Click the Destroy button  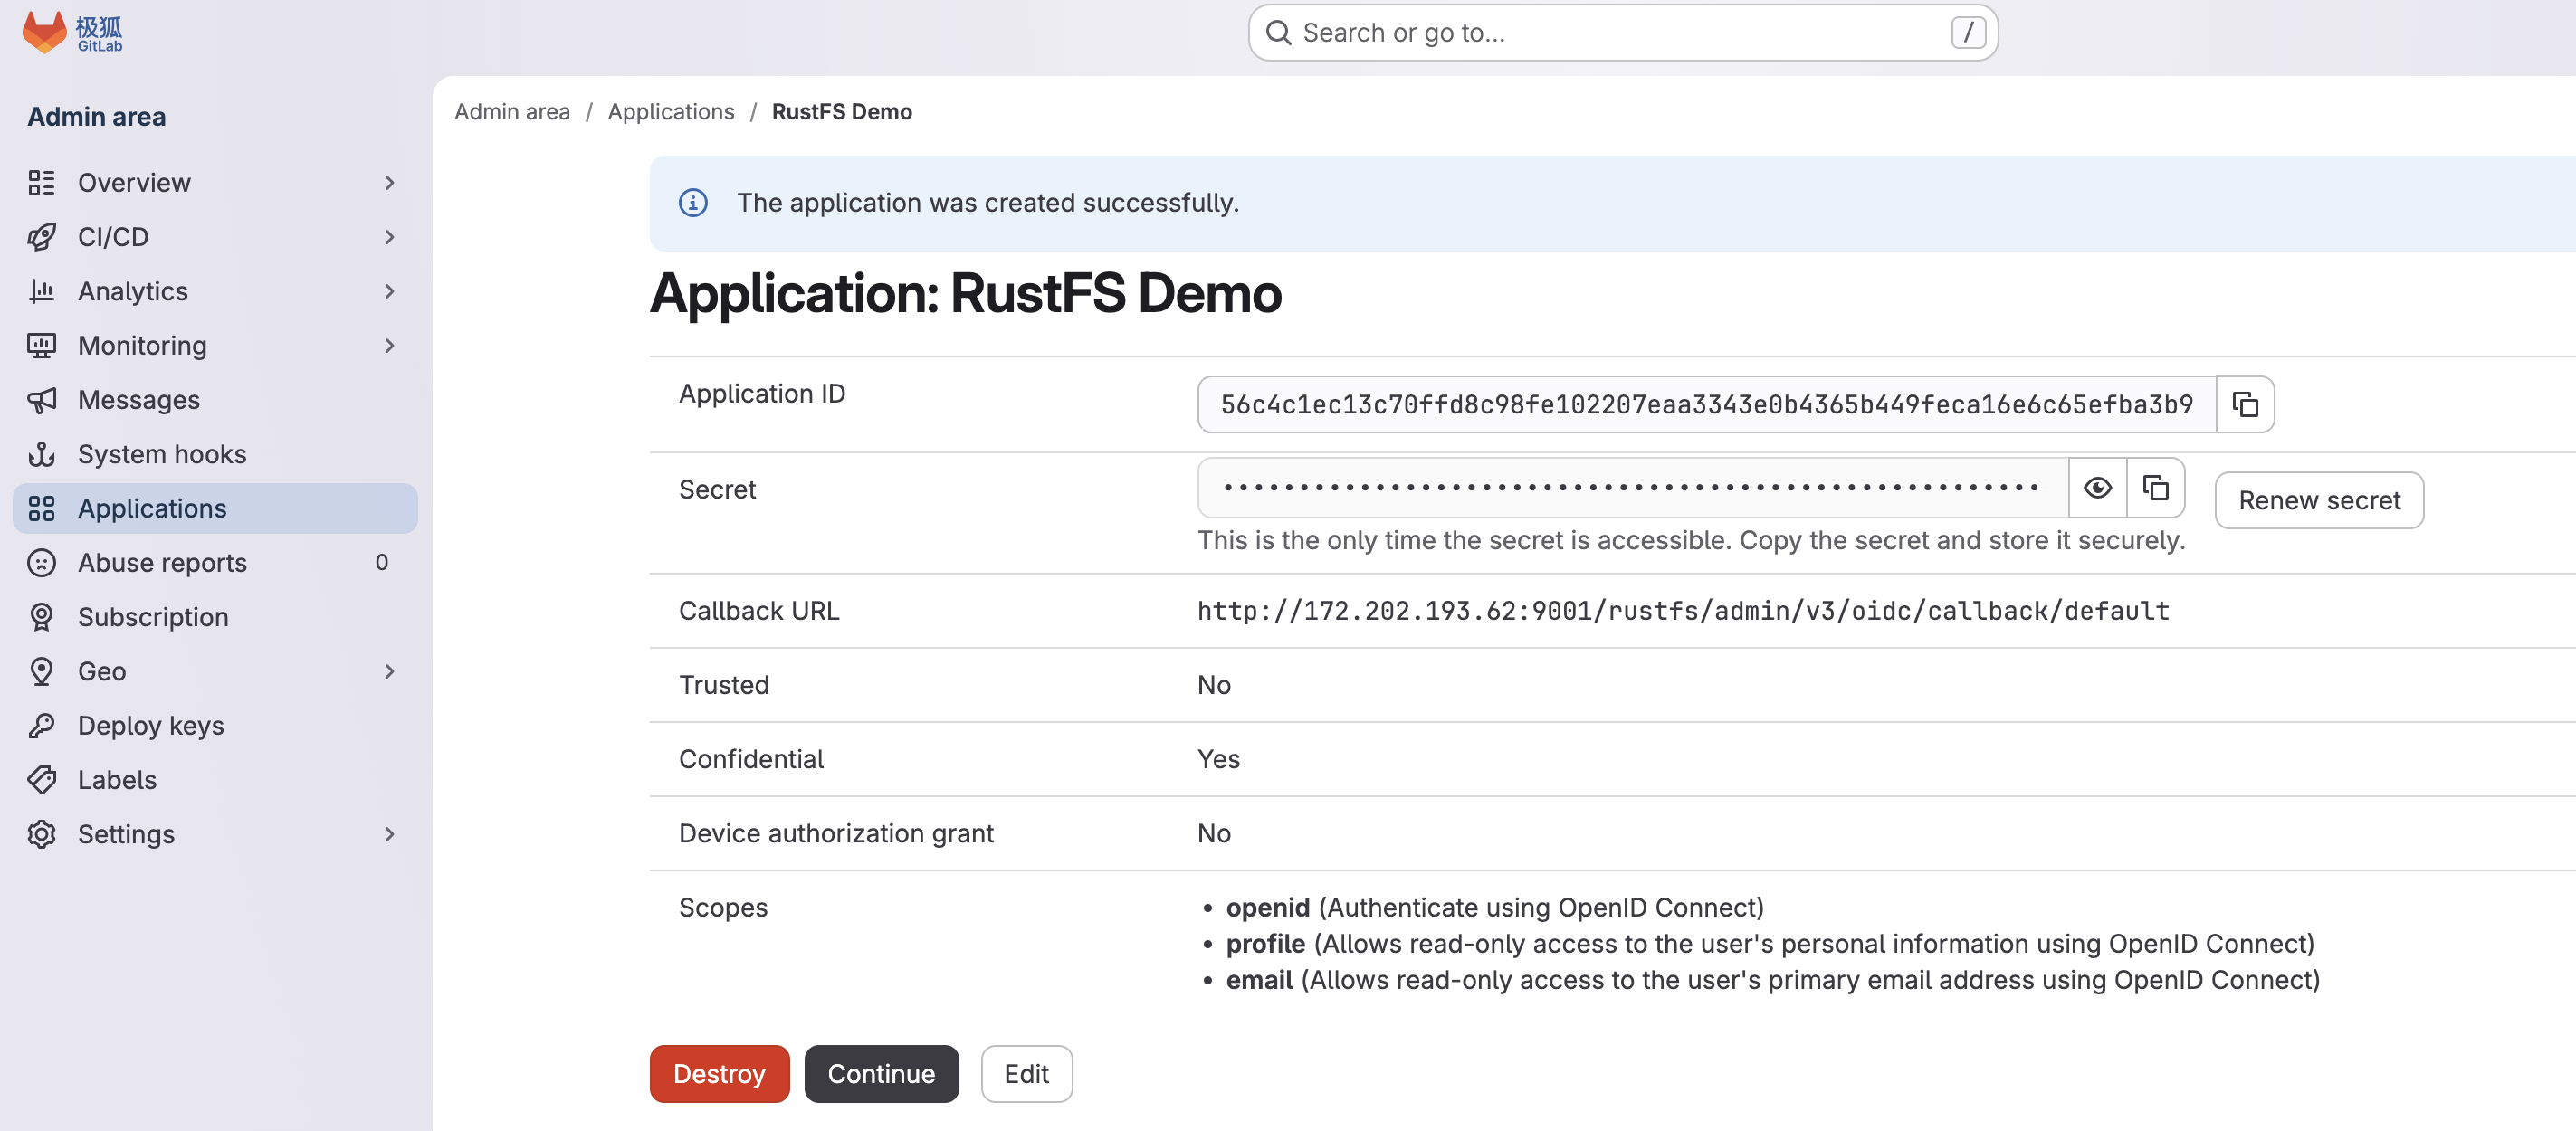[719, 1073]
